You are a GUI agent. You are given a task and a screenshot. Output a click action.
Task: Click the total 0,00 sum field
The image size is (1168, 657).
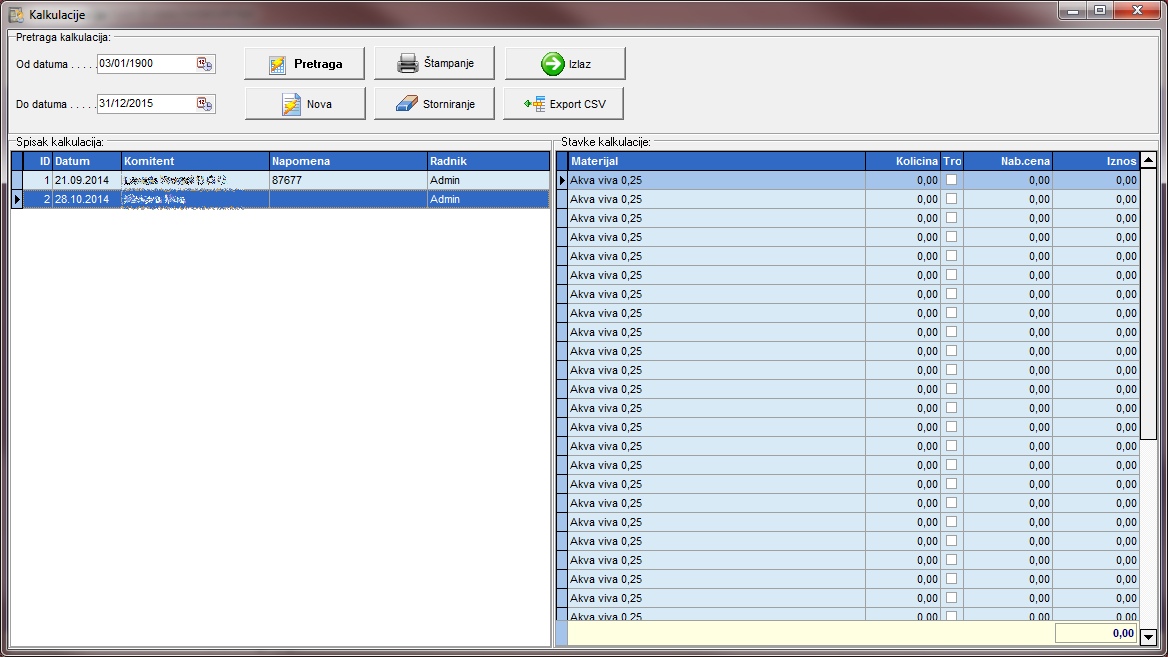[x=1096, y=633]
